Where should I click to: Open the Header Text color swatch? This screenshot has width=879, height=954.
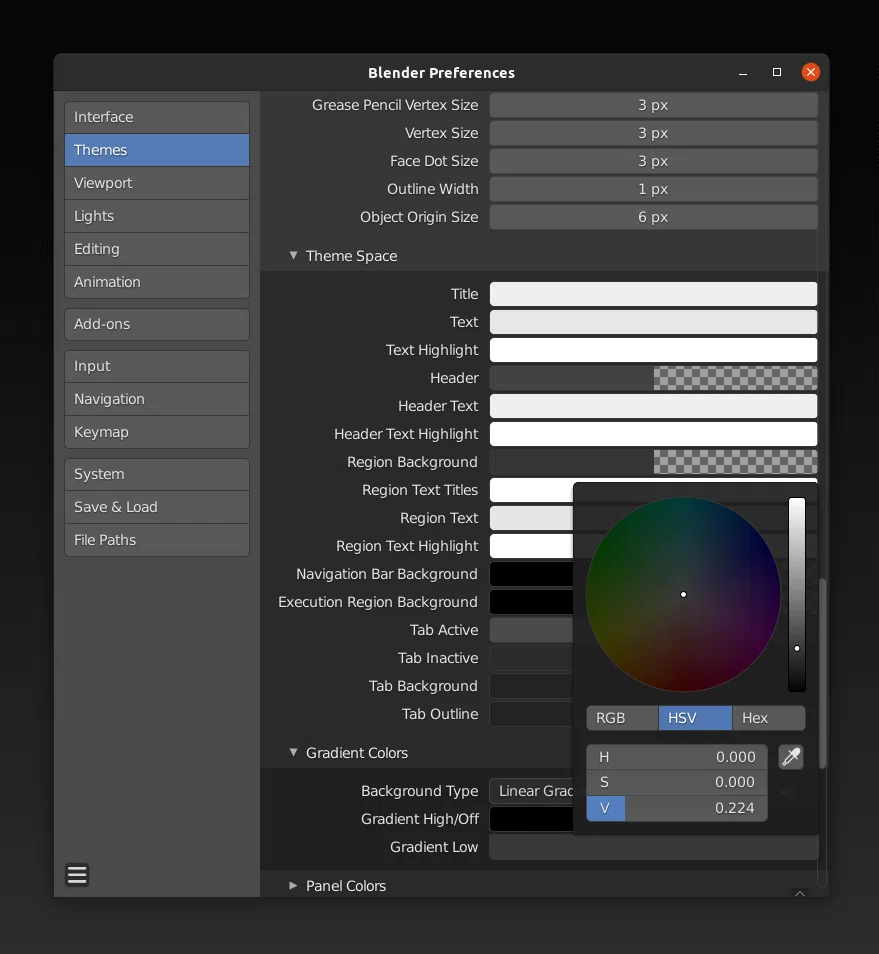click(x=653, y=406)
